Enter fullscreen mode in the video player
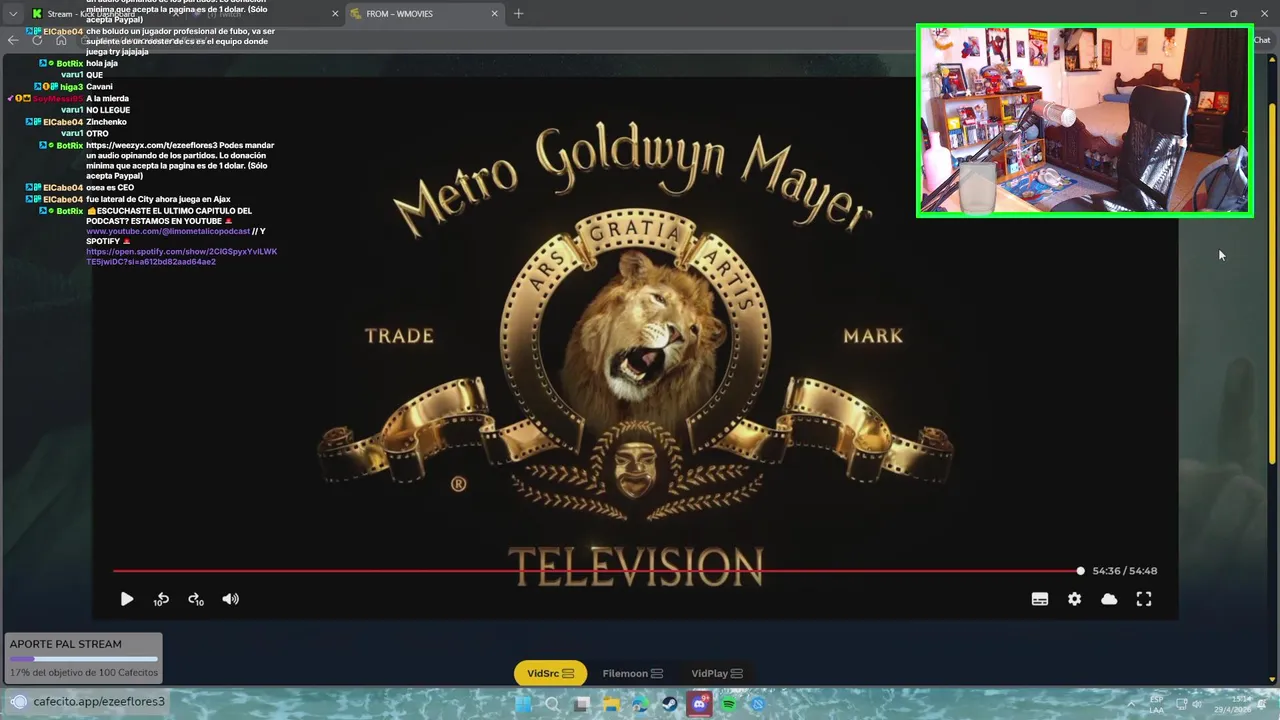The image size is (1280, 720). pos(1144,599)
